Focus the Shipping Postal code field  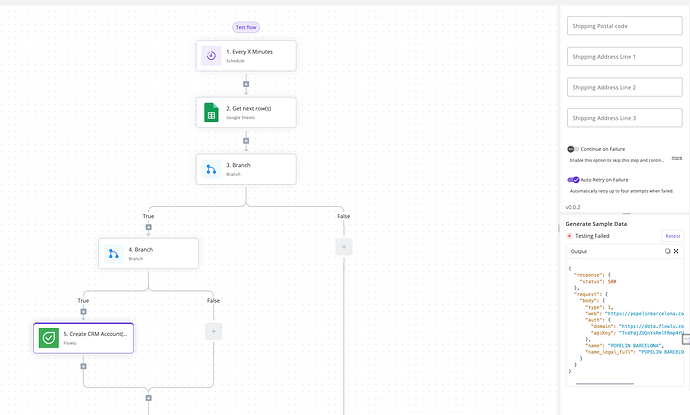pos(624,26)
